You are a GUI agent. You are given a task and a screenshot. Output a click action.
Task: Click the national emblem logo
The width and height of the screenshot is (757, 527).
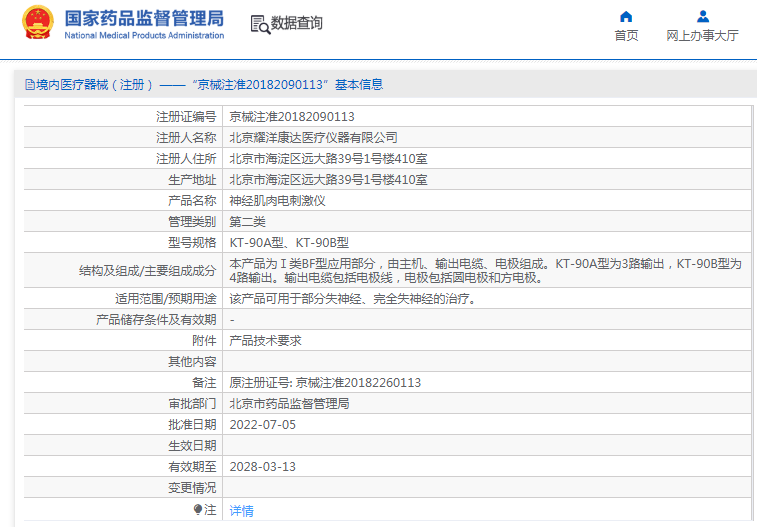38,23
